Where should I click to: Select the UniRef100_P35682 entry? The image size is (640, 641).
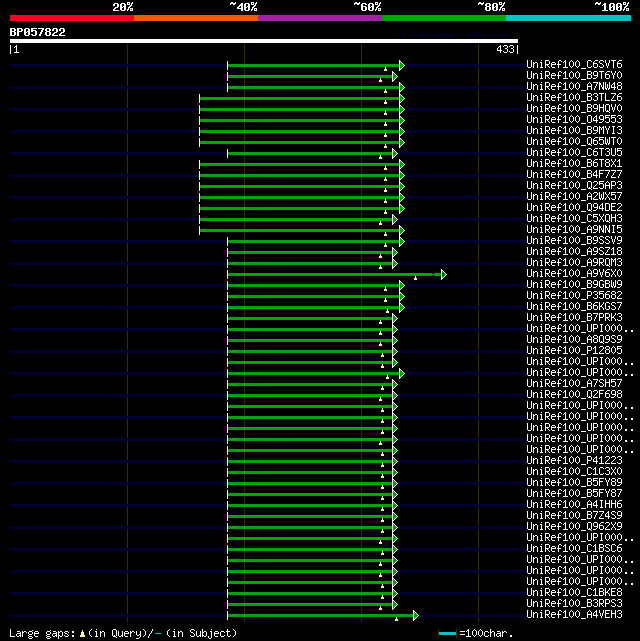574,296
